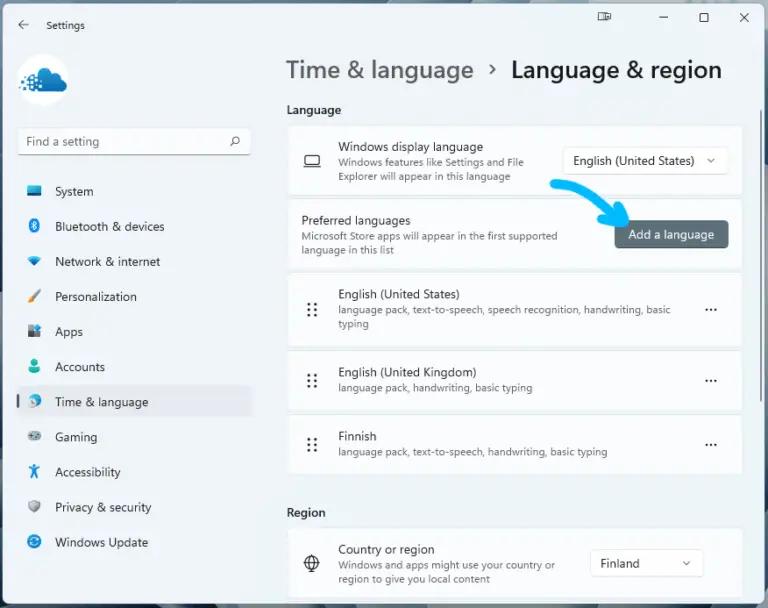The image size is (768, 608).
Task: Click the Accounts person icon
Action: click(34, 366)
